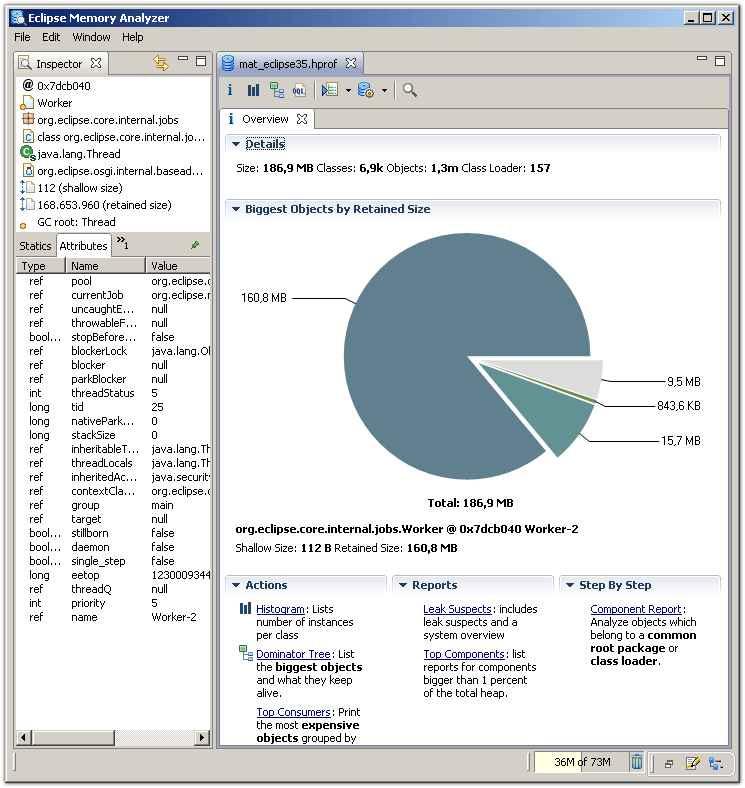Open the Histogram toolbar icon

253,90
